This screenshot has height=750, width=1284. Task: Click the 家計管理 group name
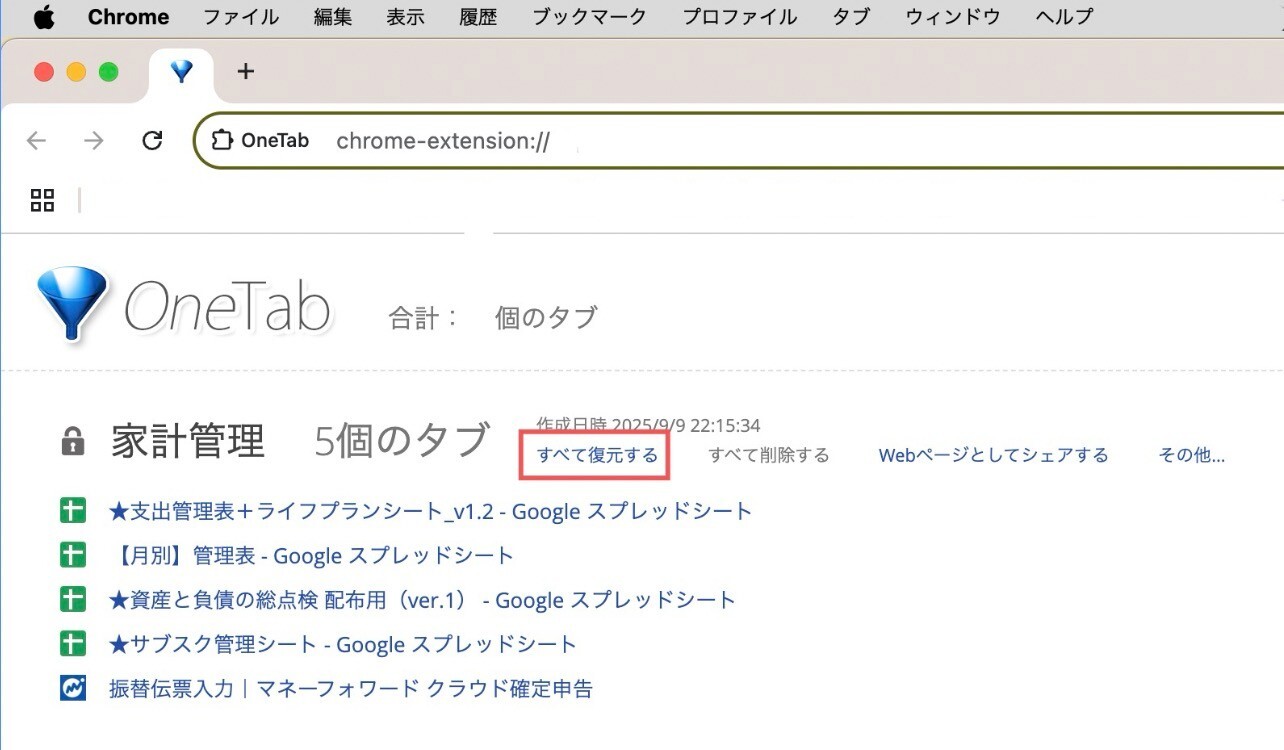[188, 440]
